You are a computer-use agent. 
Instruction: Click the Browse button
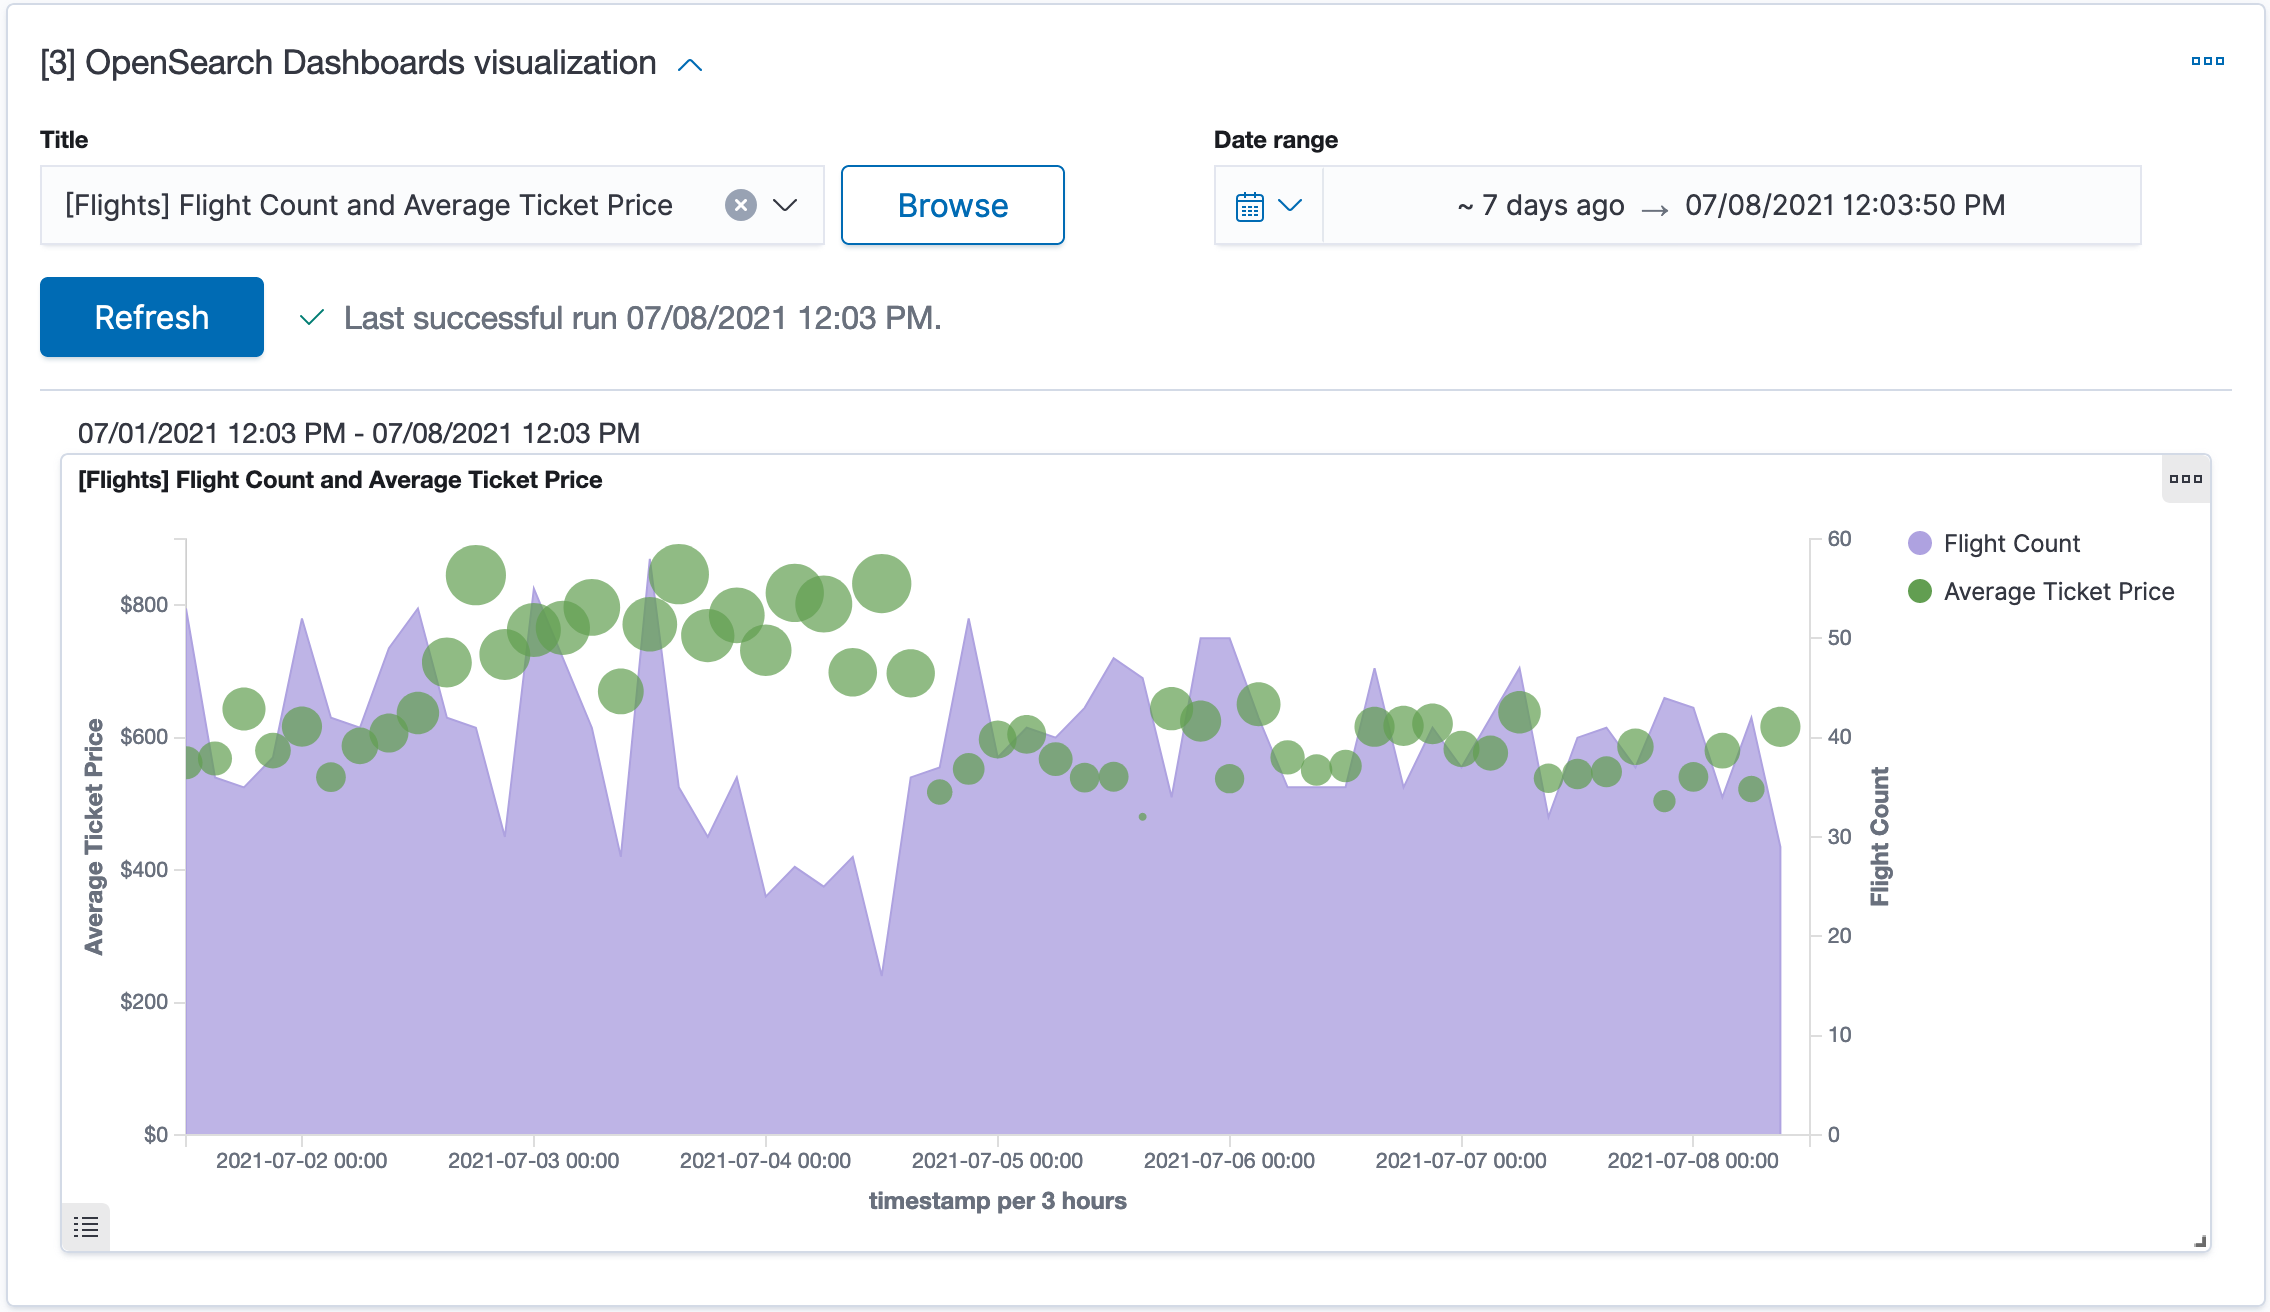pyautogui.click(x=952, y=205)
